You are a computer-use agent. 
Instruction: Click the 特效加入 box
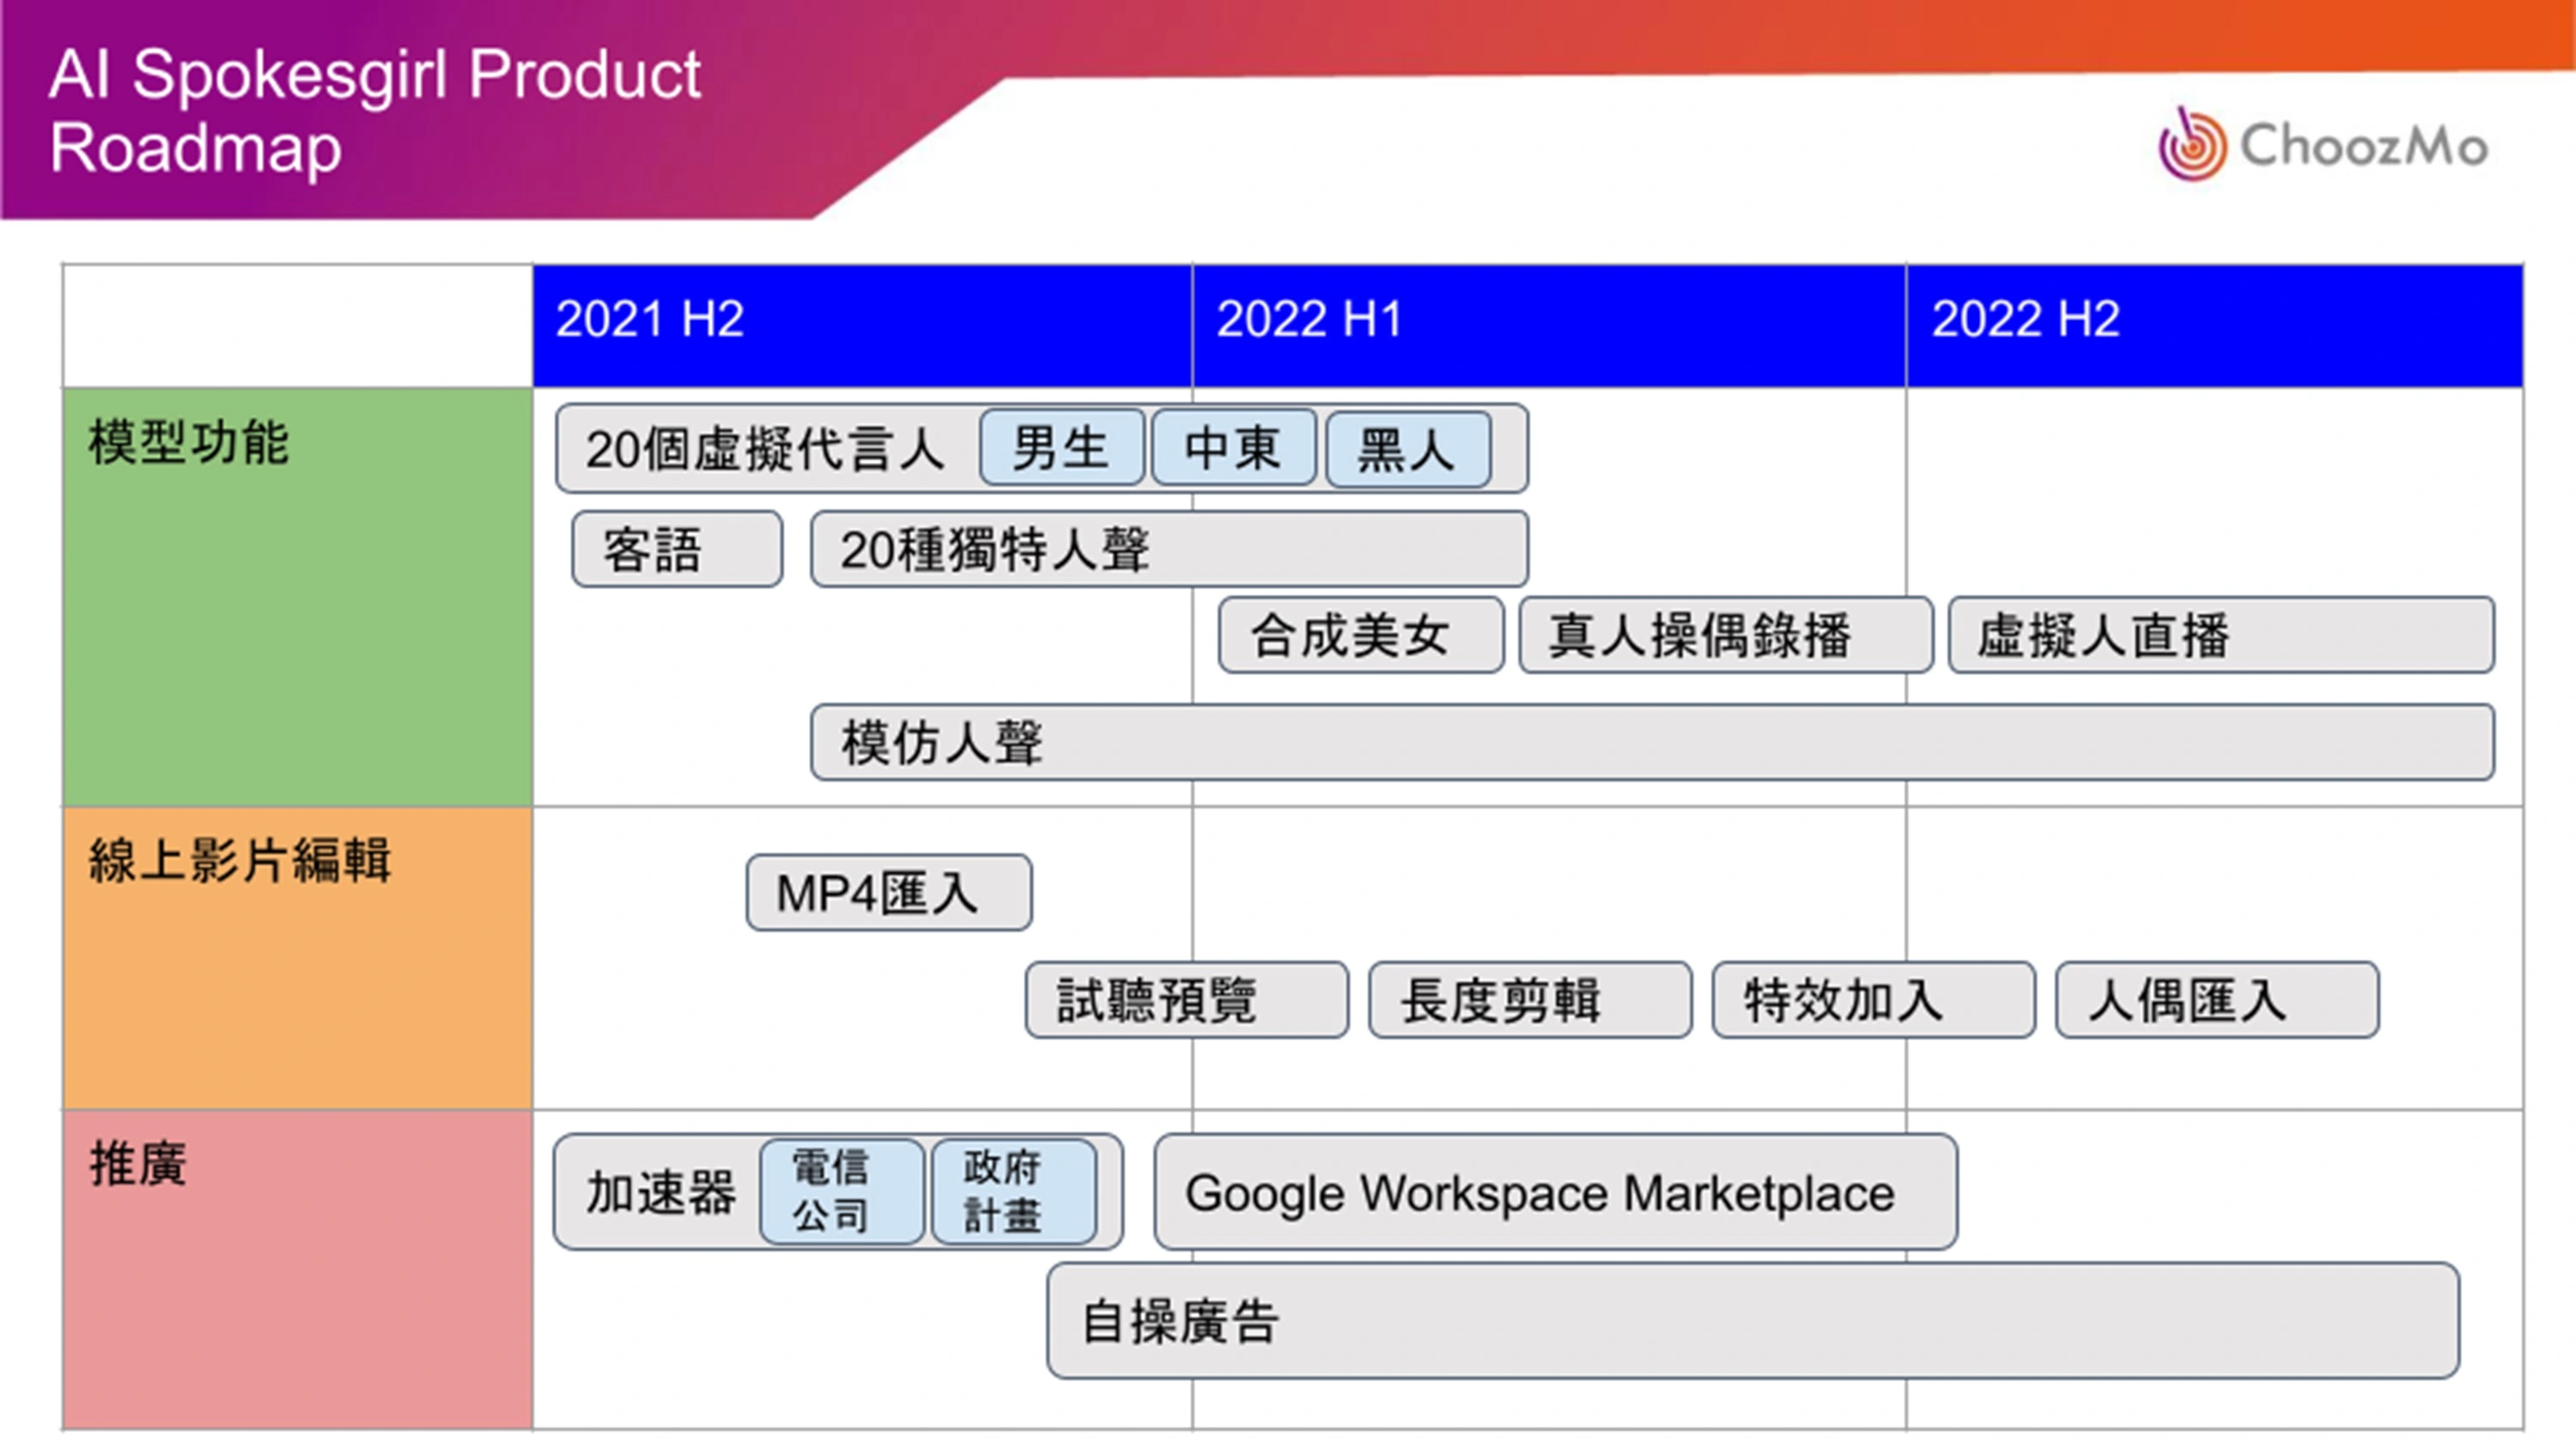click(1872, 1000)
